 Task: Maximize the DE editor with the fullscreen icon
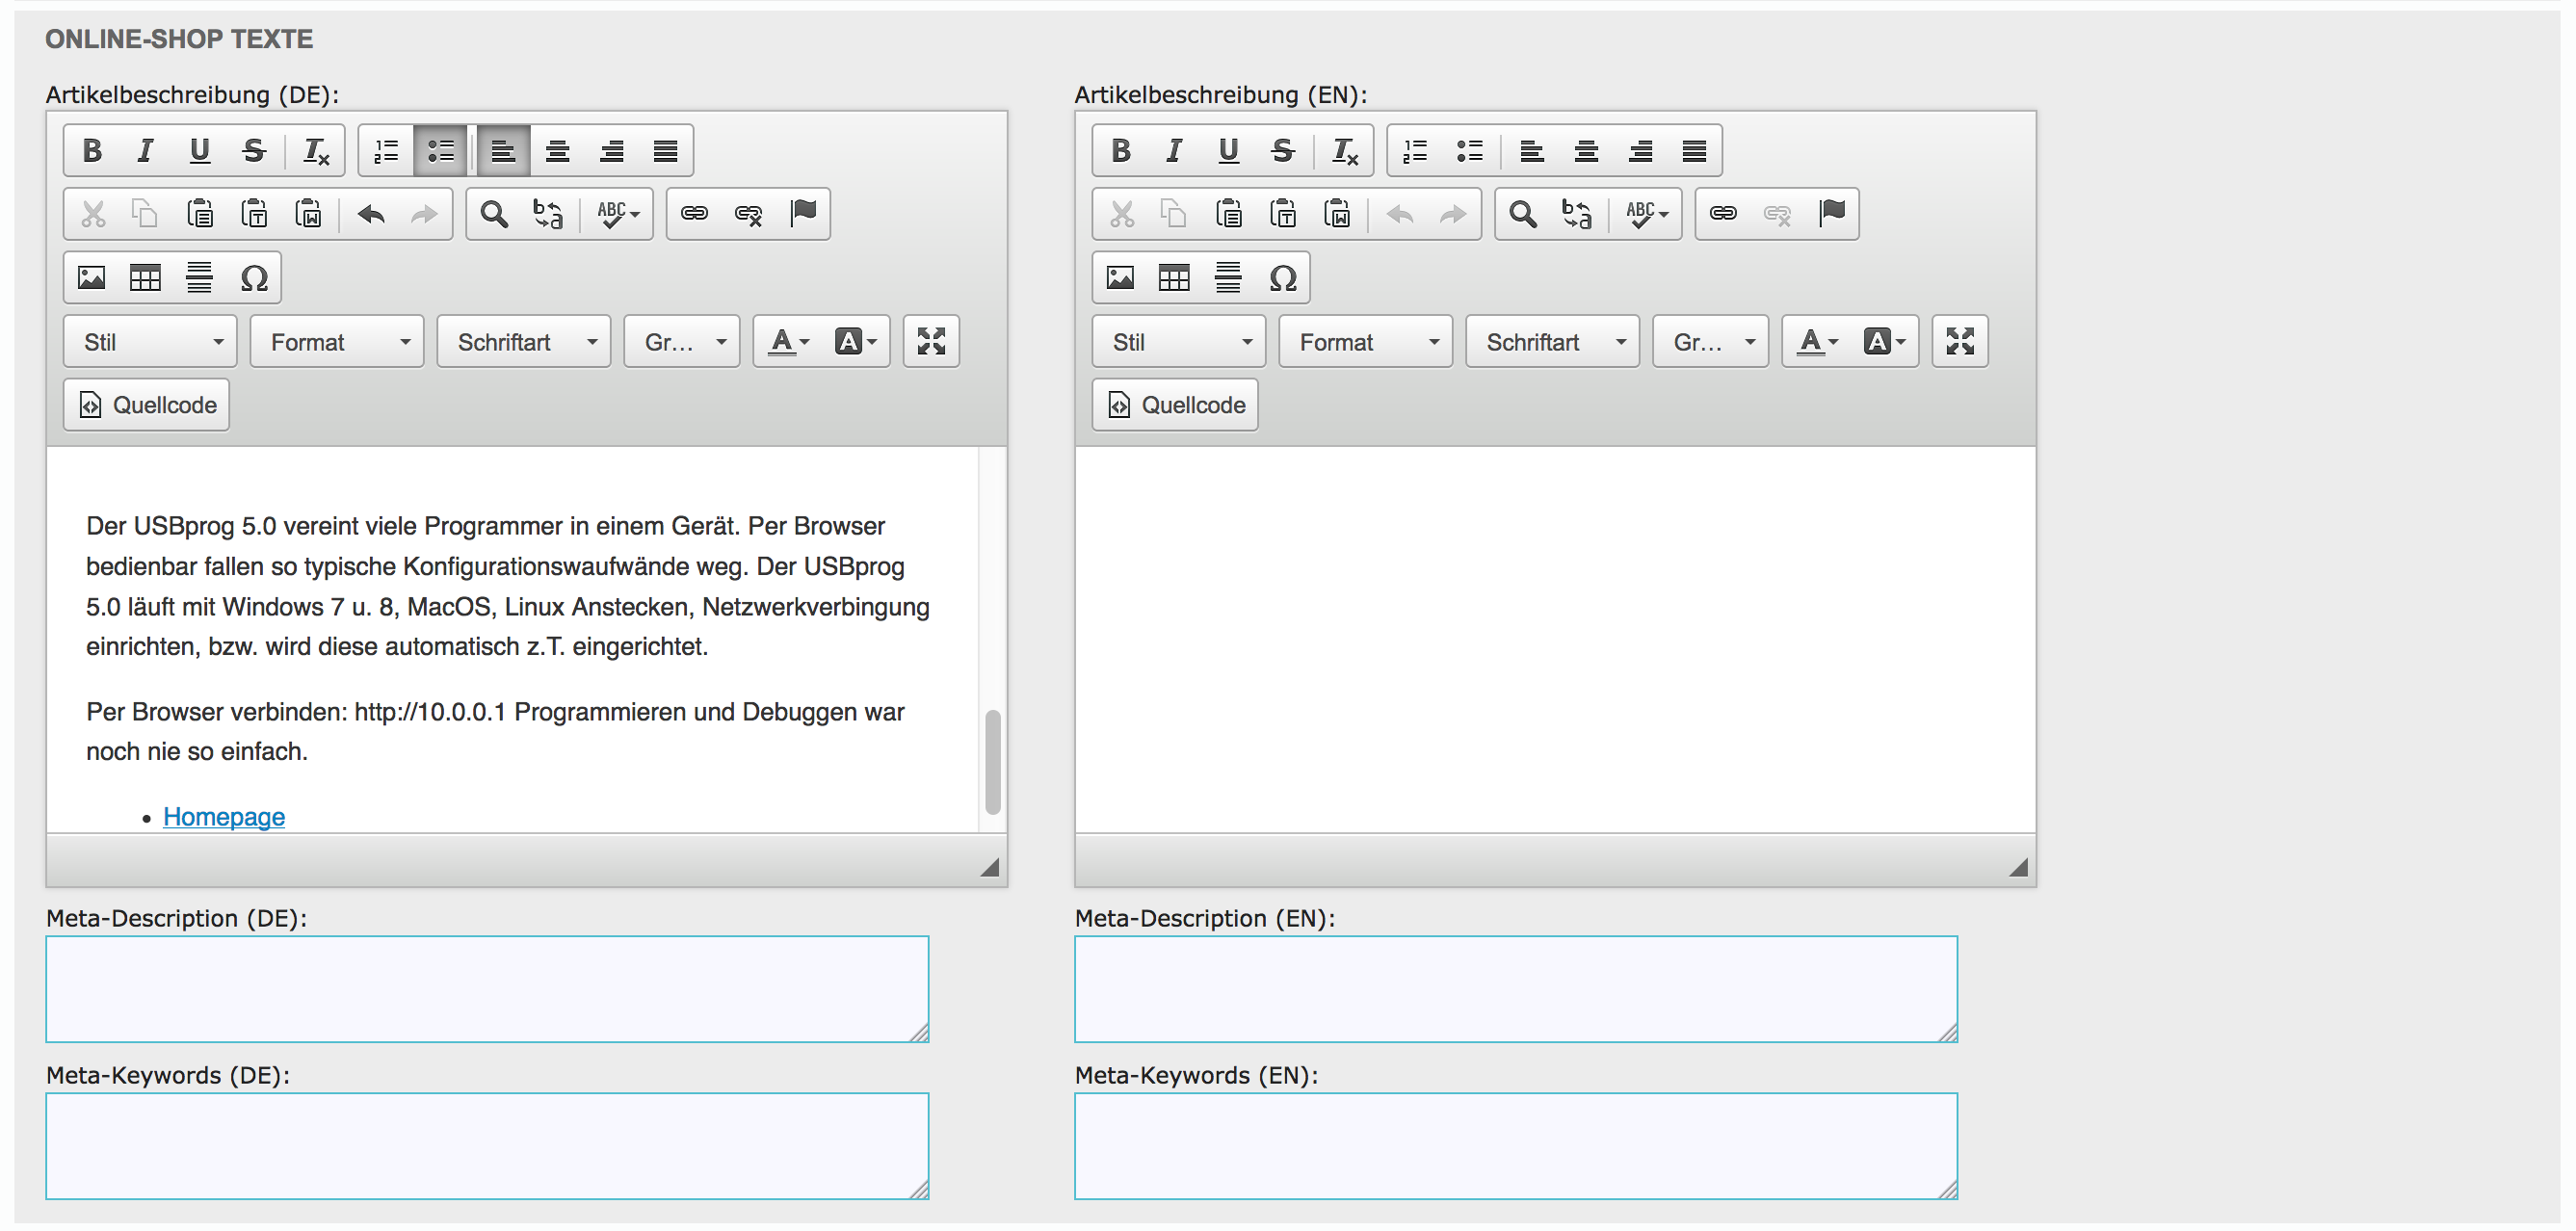[931, 342]
